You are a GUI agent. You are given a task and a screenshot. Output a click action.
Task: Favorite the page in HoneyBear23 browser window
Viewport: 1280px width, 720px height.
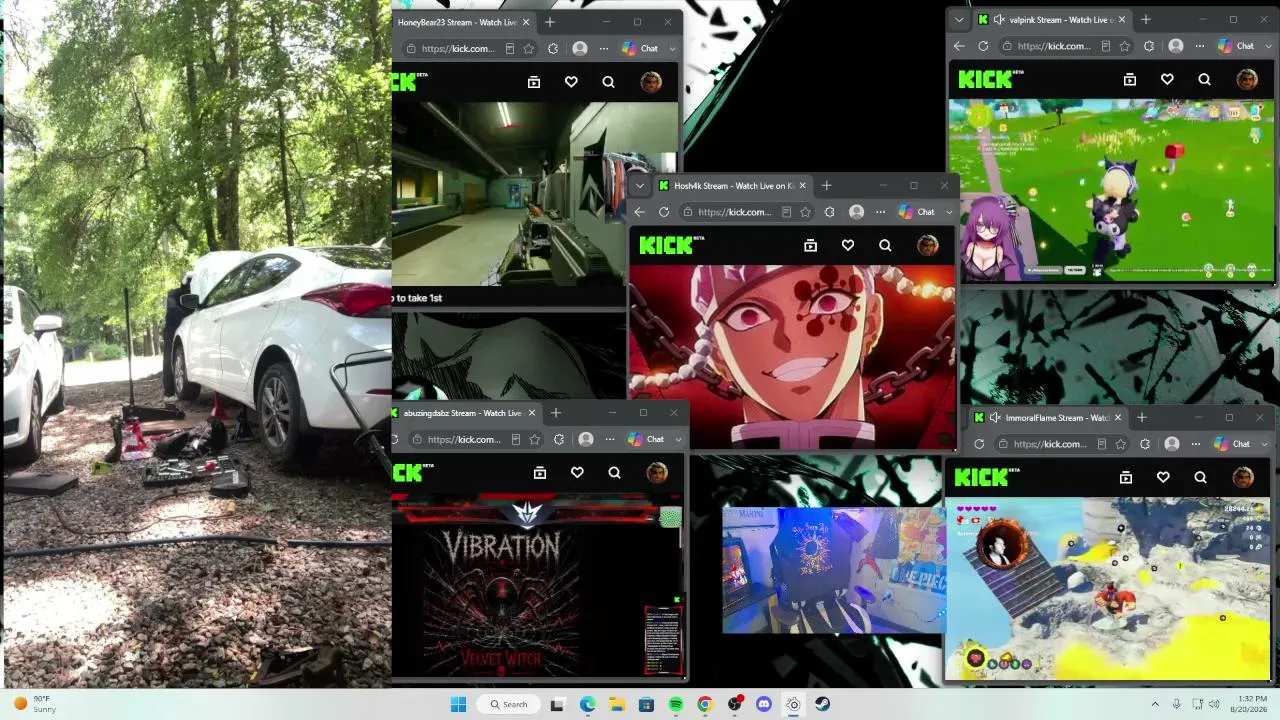[x=528, y=48]
